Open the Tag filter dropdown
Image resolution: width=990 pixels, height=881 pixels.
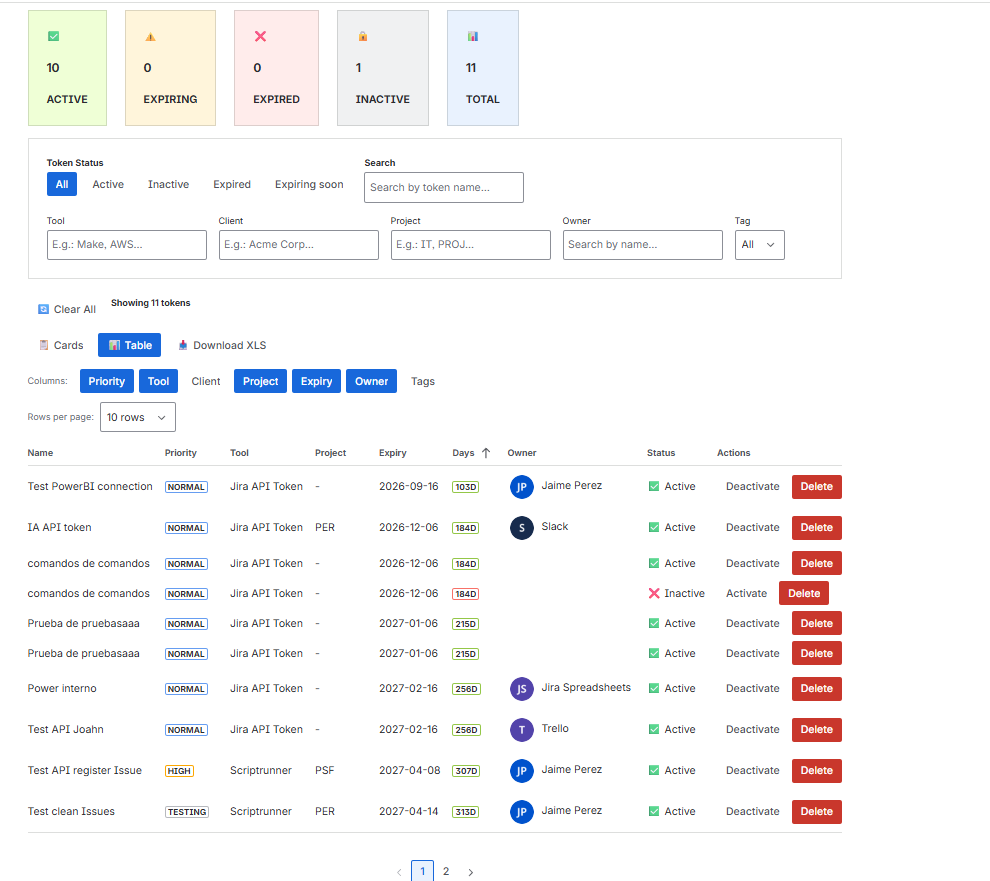[760, 245]
